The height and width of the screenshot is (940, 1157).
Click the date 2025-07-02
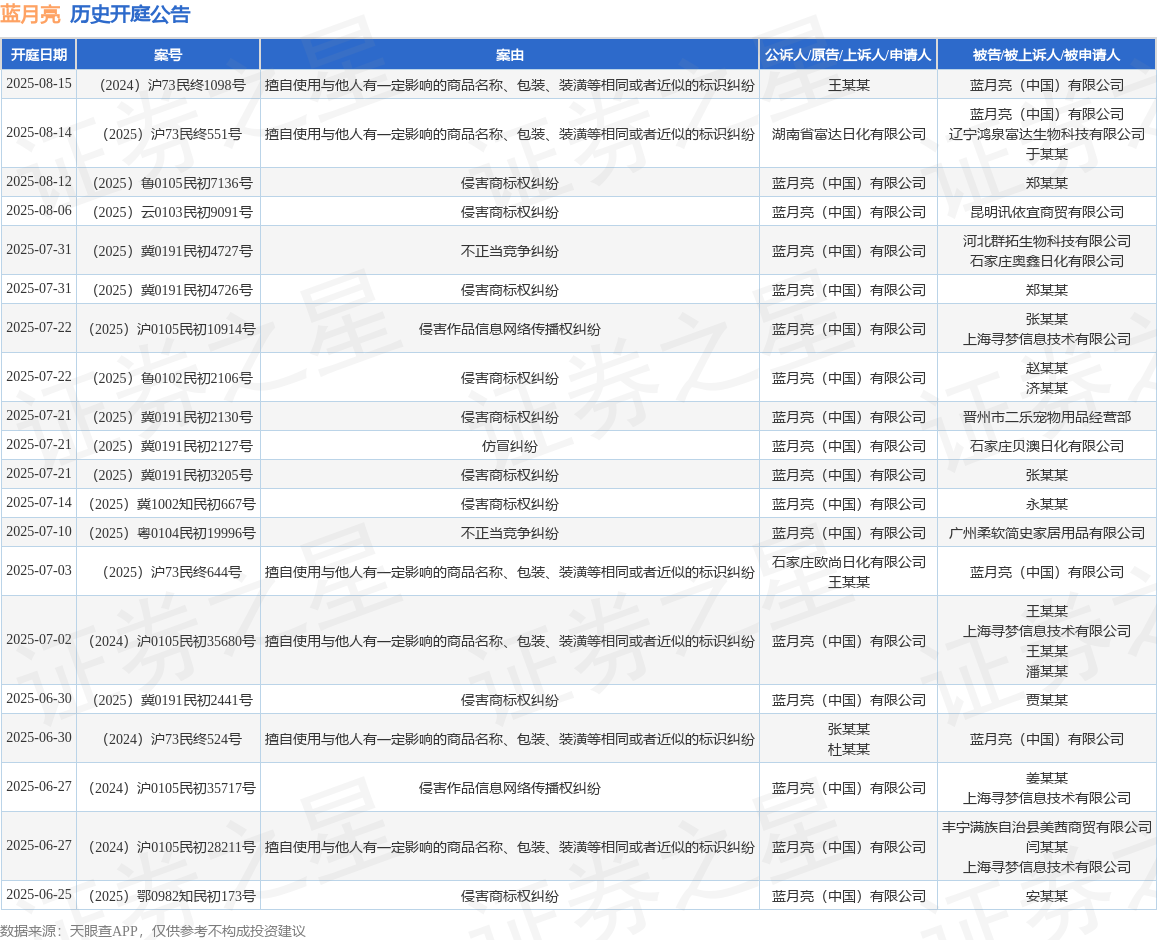pos(39,640)
